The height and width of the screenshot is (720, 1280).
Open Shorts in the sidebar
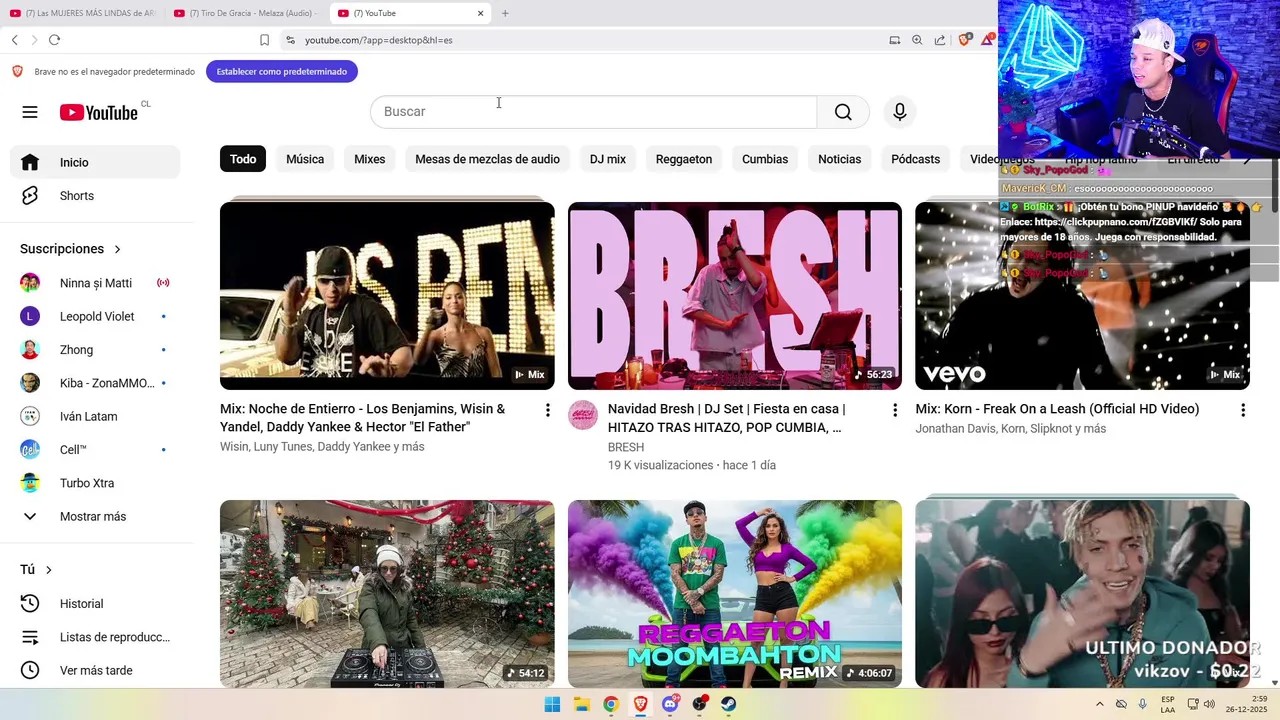click(95, 196)
